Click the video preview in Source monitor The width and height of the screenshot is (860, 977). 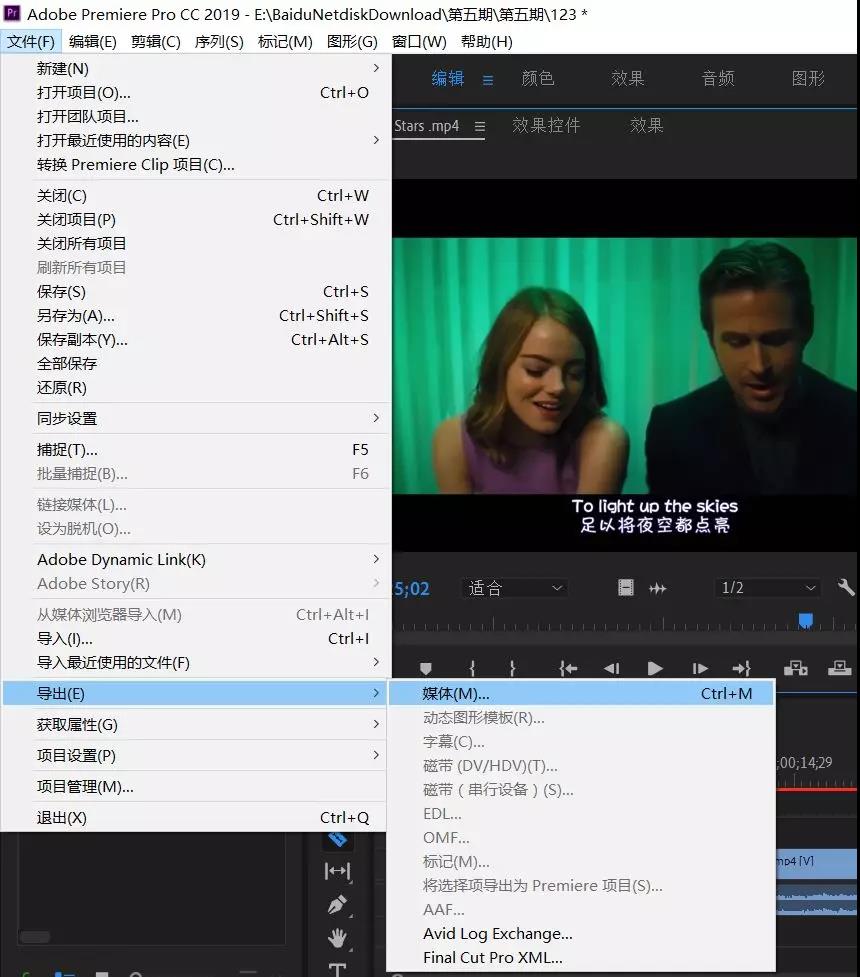pyautogui.click(x=624, y=366)
